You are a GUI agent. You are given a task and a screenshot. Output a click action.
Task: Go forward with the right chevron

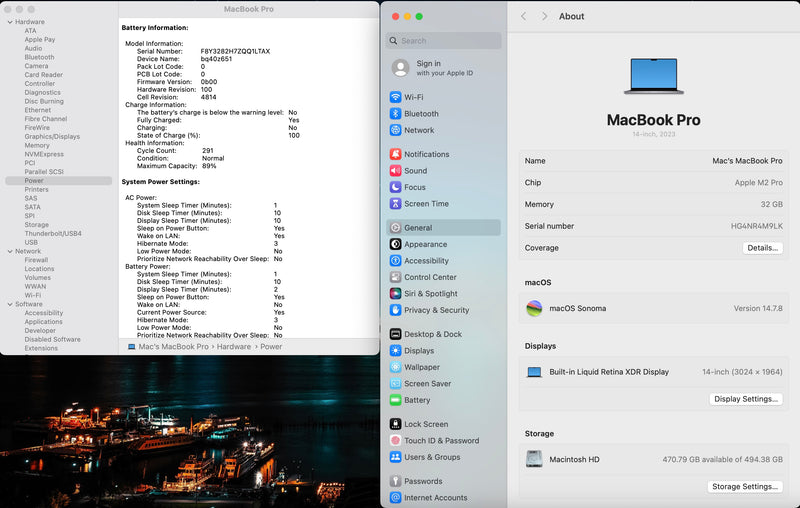click(x=544, y=16)
